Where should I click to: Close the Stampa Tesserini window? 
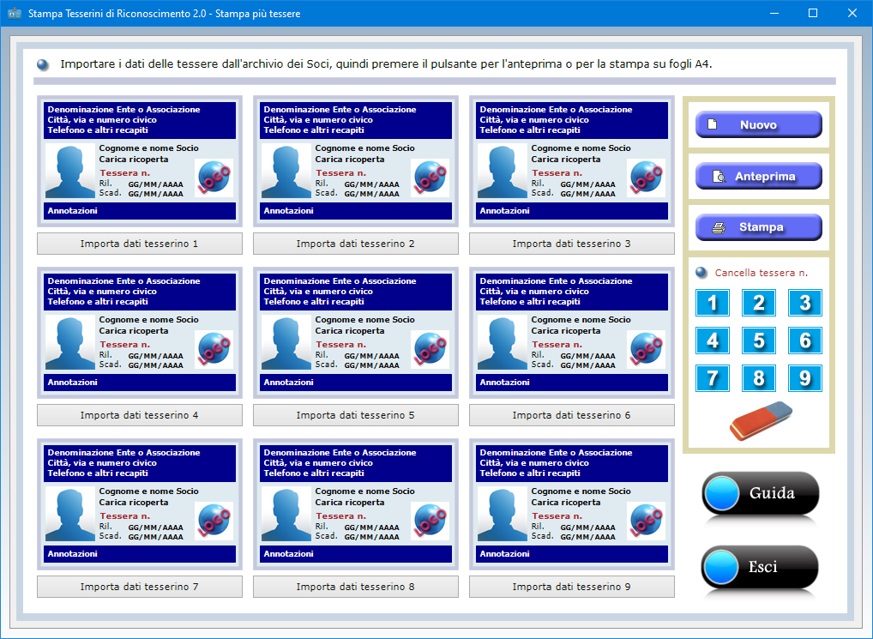click(852, 13)
